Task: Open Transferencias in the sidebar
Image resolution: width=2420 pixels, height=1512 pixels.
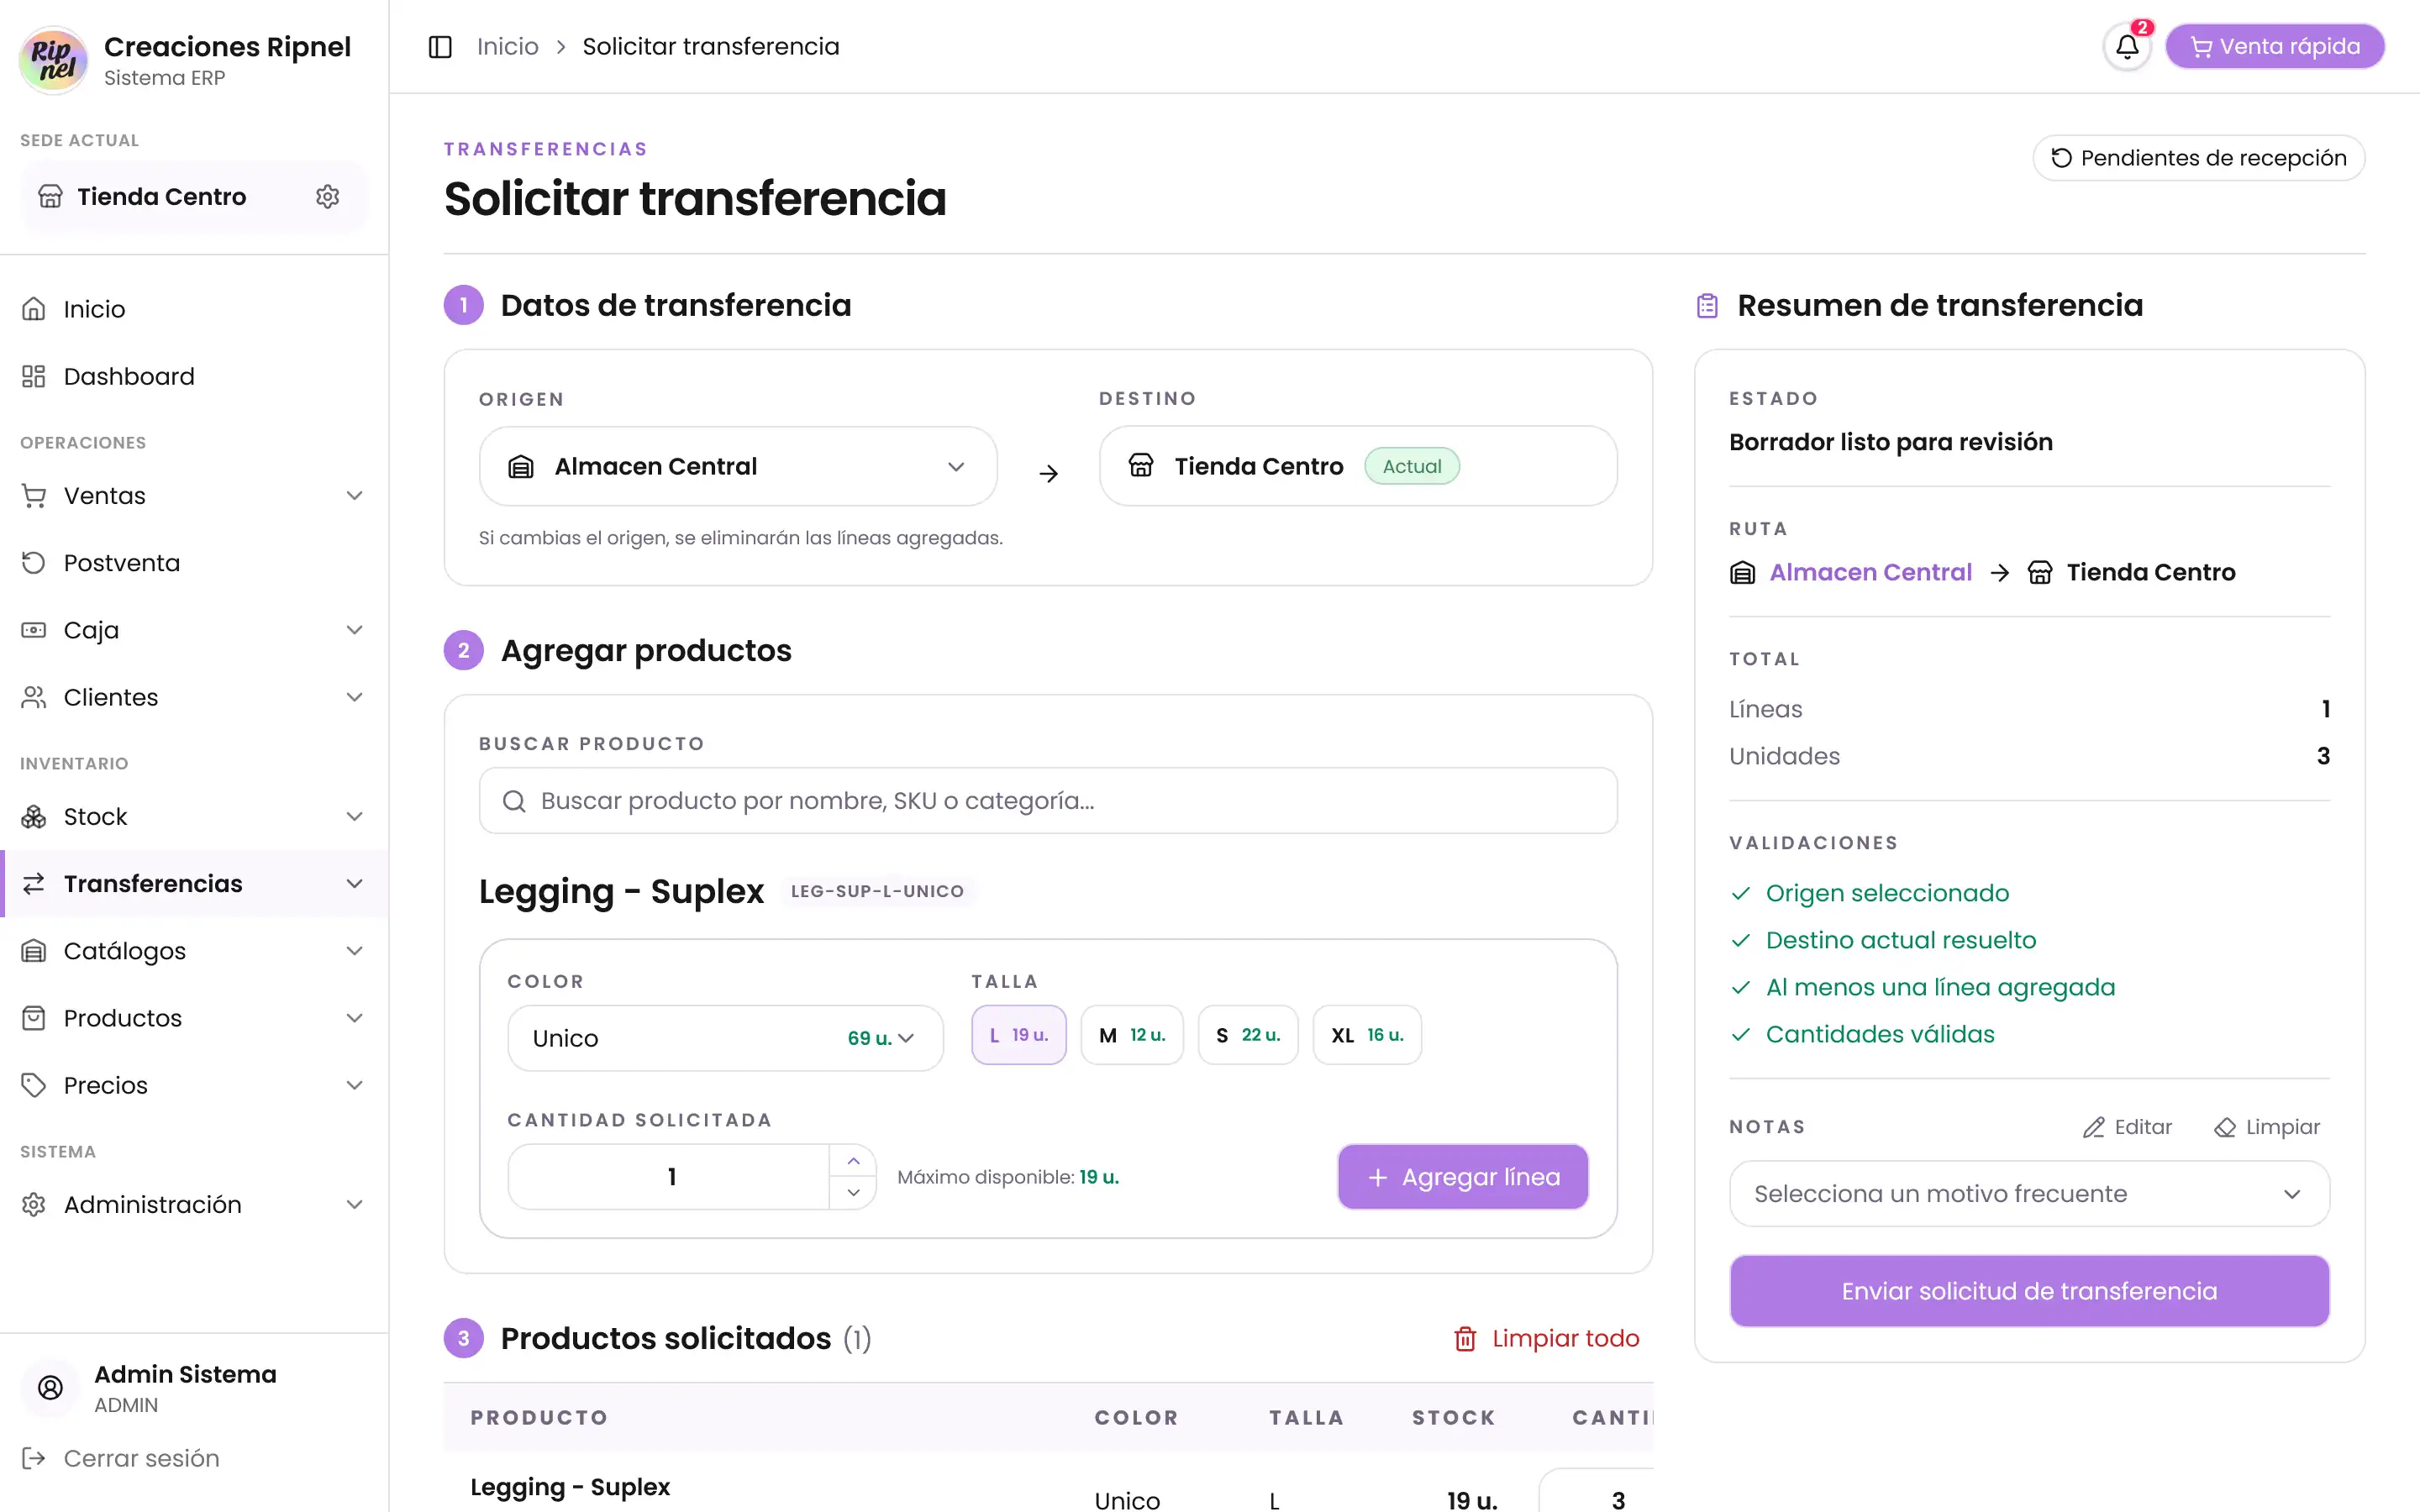Action: 194,884
